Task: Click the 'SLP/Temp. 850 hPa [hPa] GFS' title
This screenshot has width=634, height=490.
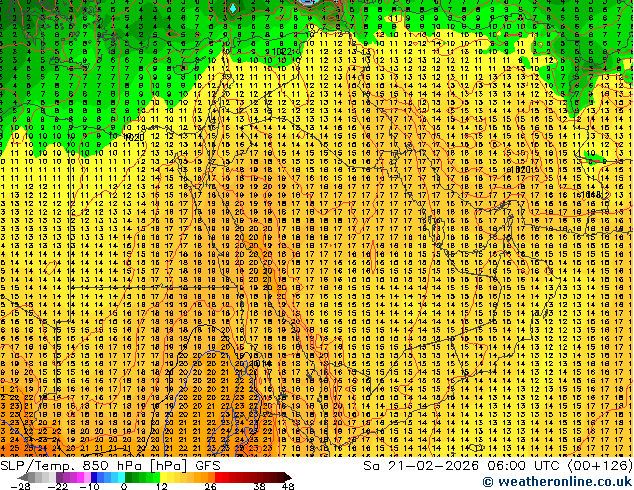Action: pyautogui.click(x=110, y=465)
